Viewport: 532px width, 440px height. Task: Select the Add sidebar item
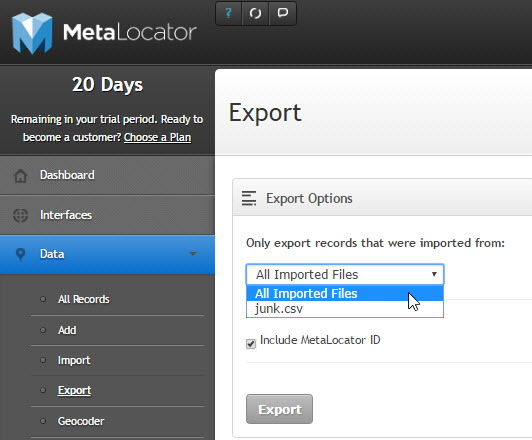(x=67, y=330)
